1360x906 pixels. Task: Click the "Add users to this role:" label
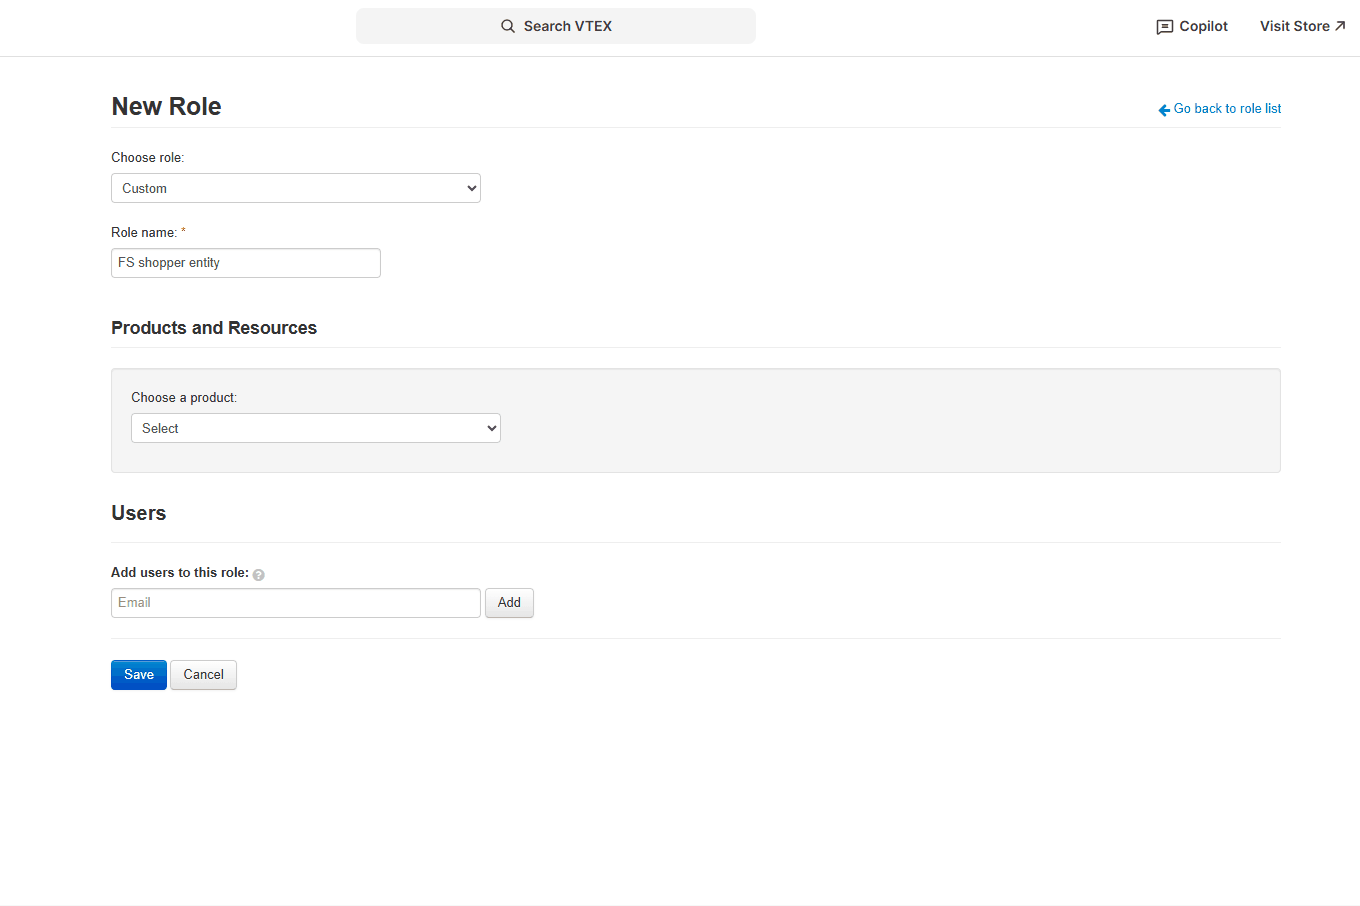pos(180,573)
